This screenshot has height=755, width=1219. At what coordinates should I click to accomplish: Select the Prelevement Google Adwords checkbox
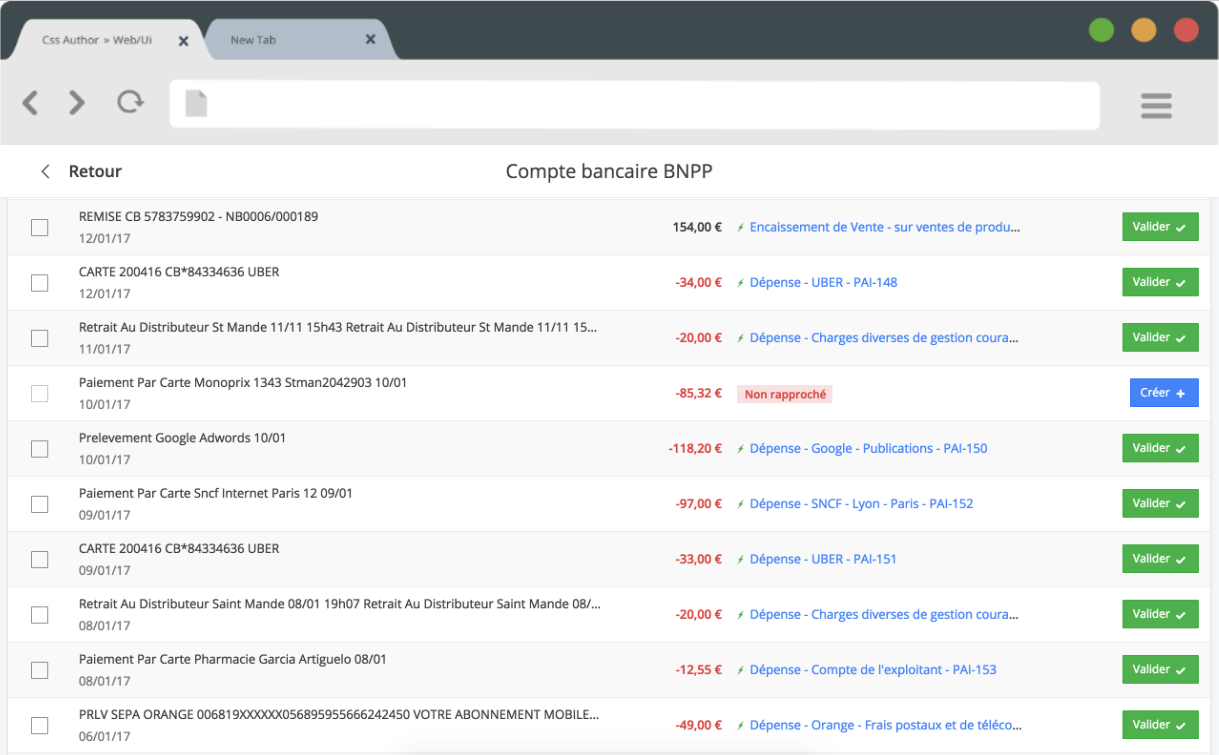point(39,449)
